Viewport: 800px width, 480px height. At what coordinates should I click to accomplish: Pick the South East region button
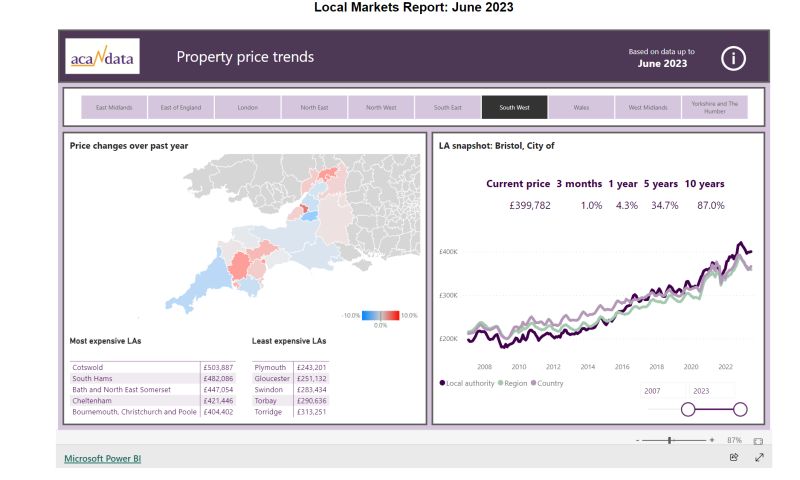tap(447, 107)
